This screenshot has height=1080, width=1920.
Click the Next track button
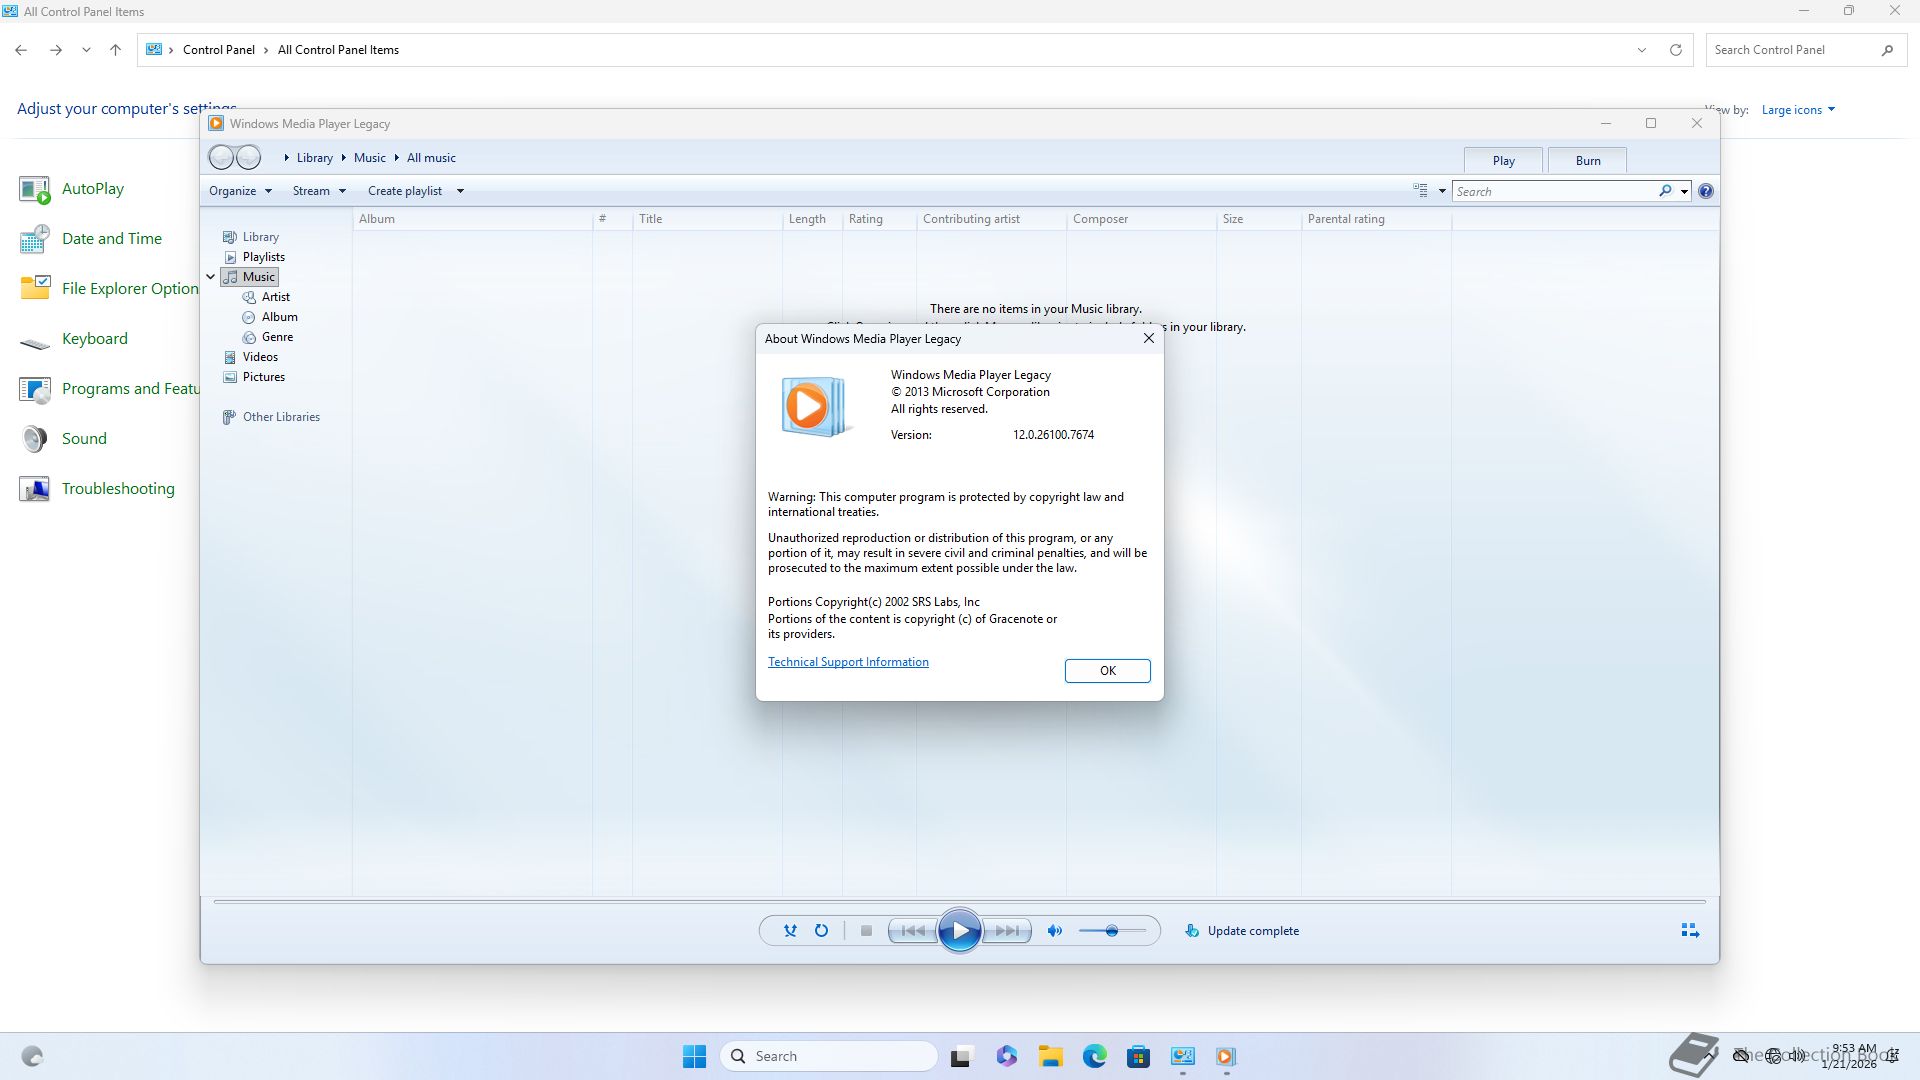point(1007,931)
